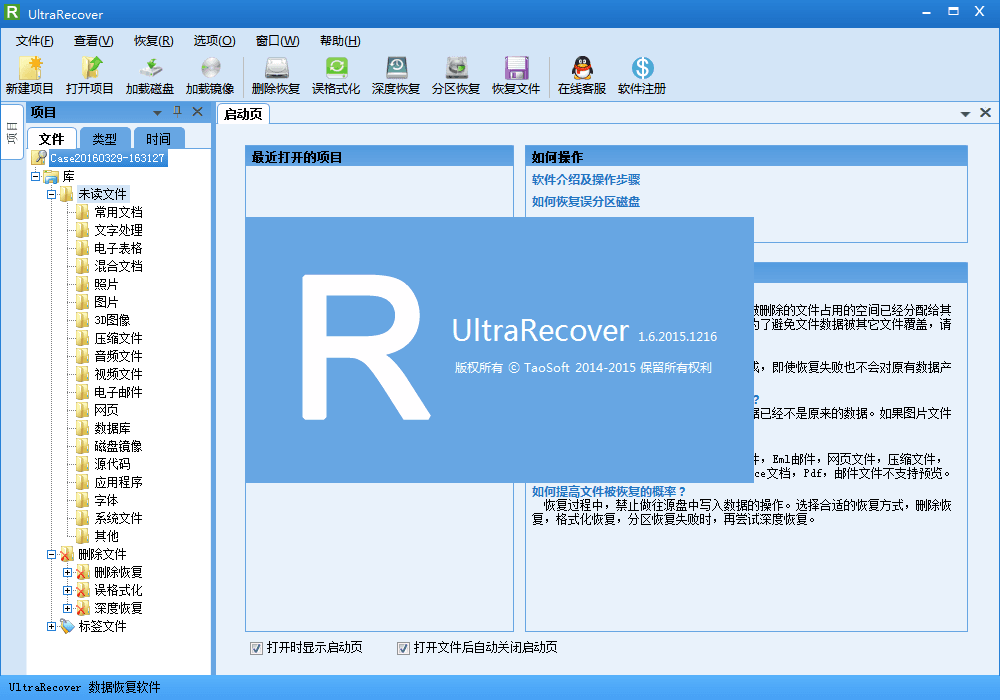The width and height of the screenshot is (1000, 700).
Task: Select the 启动页 document tab
Action: 244,114
